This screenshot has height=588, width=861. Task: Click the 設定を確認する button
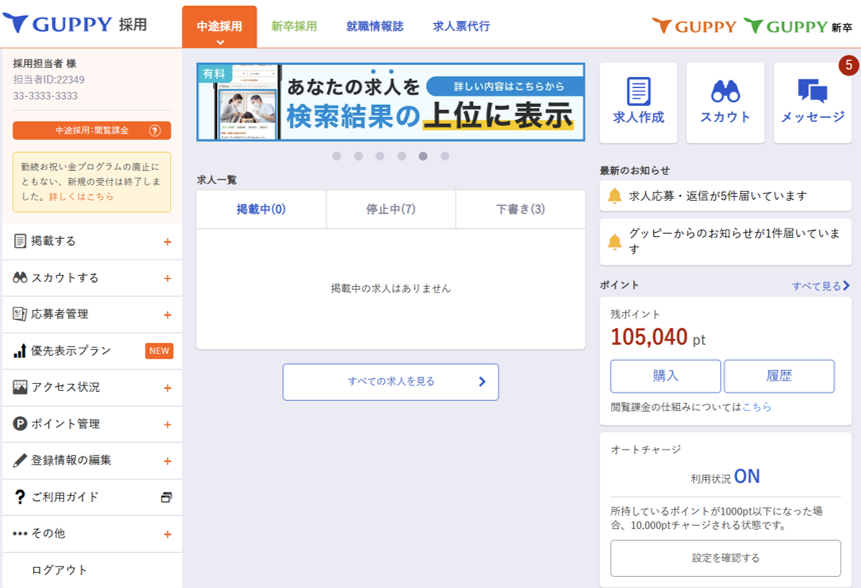click(x=725, y=558)
